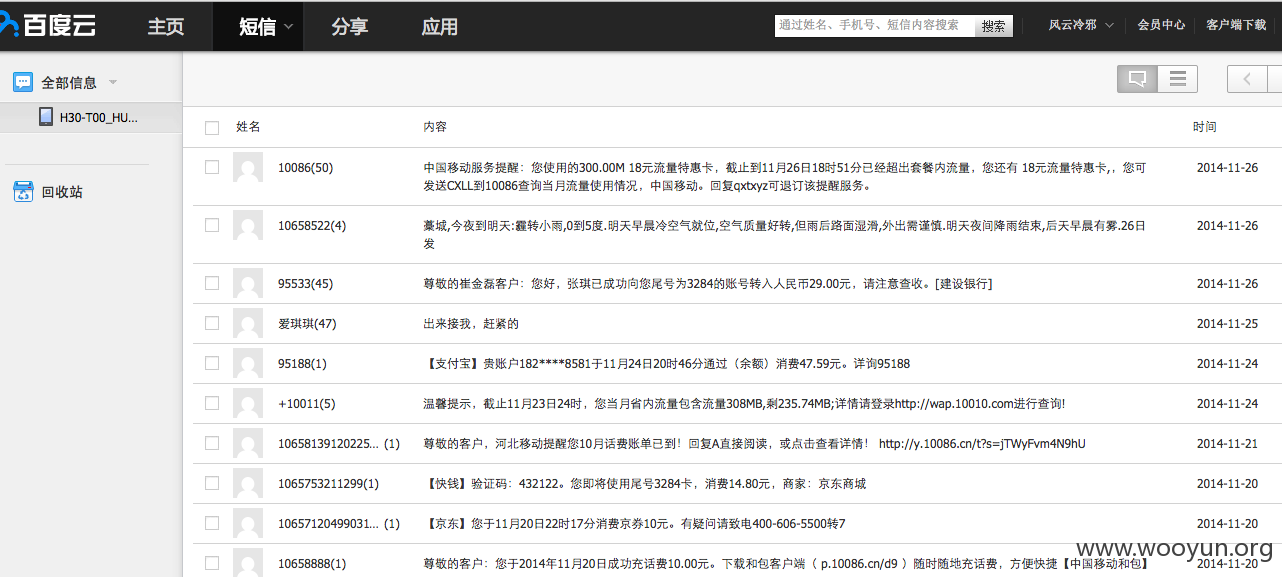Switch to conversation bubble view
The width and height of the screenshot is (1282, 577).
click(1137, 79)
